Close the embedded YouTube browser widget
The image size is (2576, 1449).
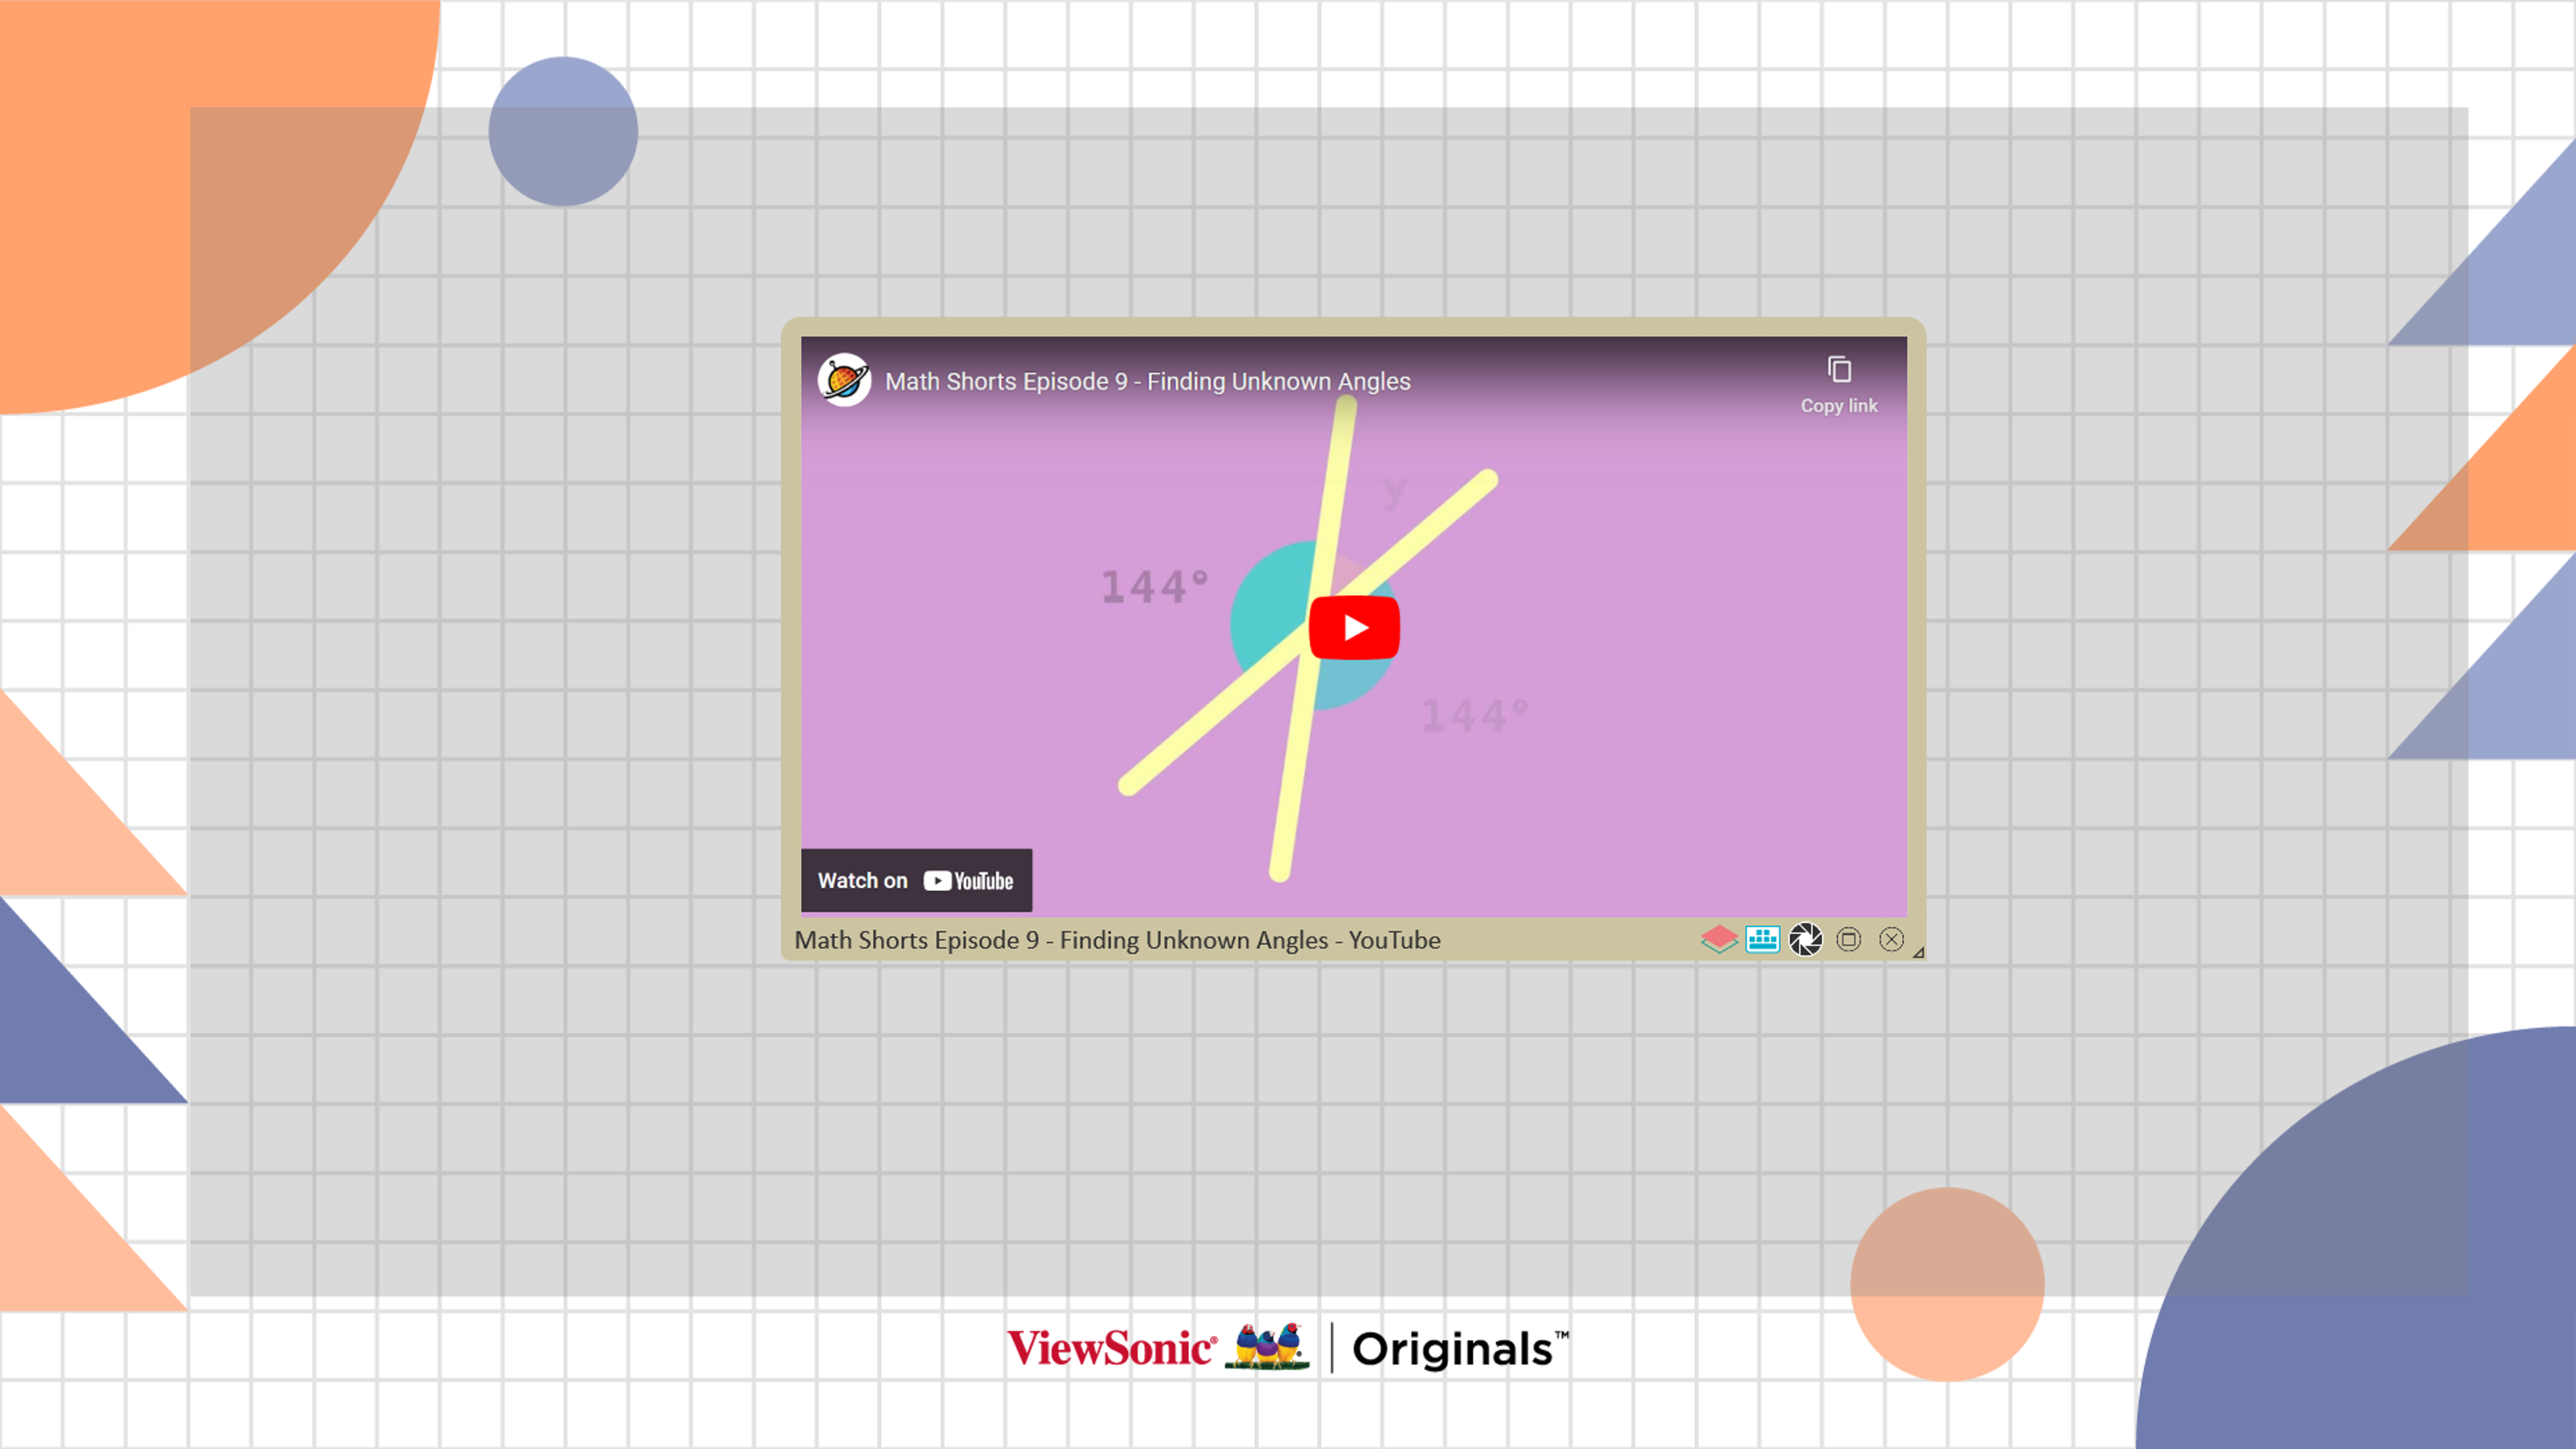point(1891,939)
